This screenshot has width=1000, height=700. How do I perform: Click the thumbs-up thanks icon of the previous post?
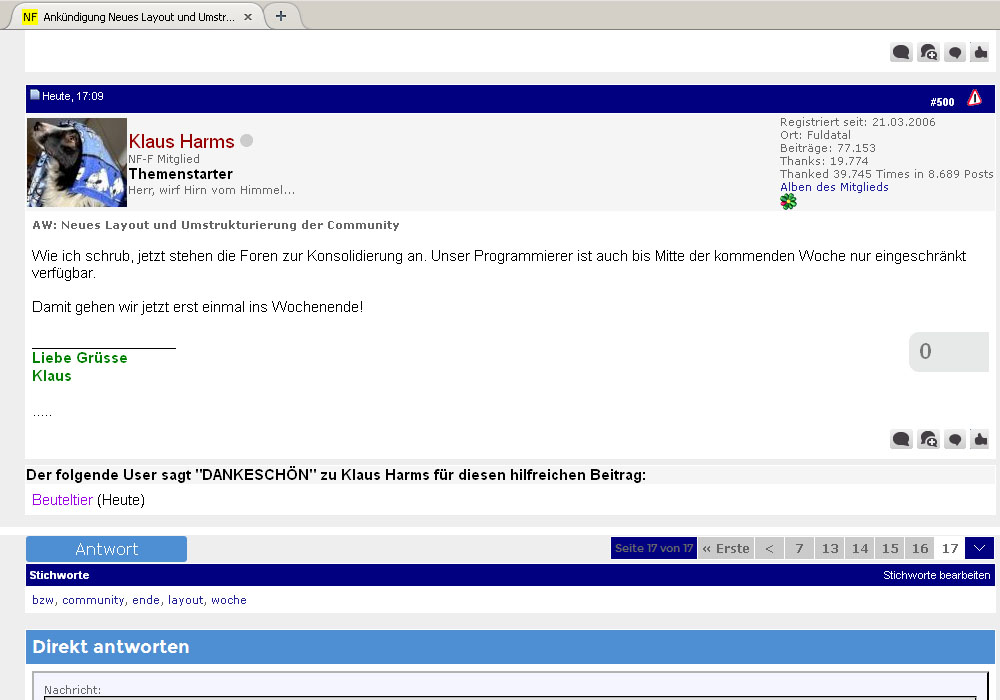coord(980,52)
